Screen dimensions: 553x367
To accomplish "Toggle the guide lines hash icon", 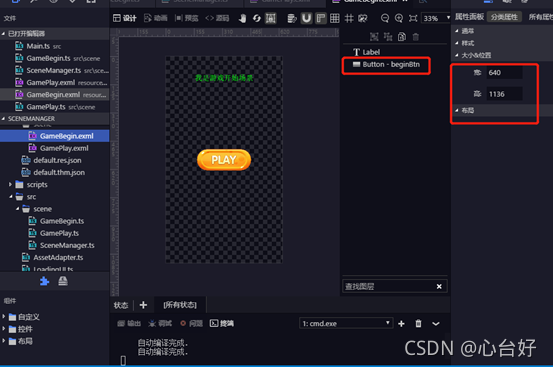I will click(349, 18).
